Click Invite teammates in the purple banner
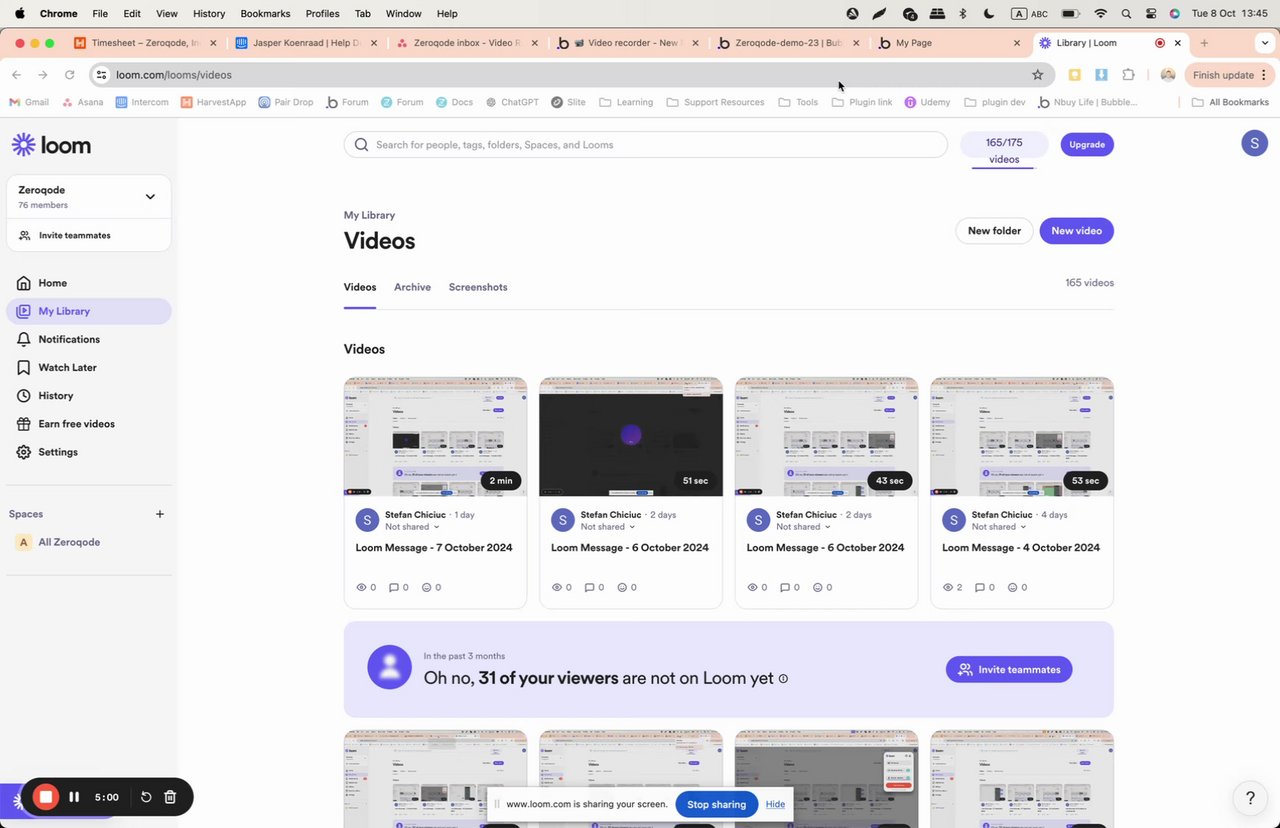Viewport: 1280px width, 828px height. [1009, 670]
